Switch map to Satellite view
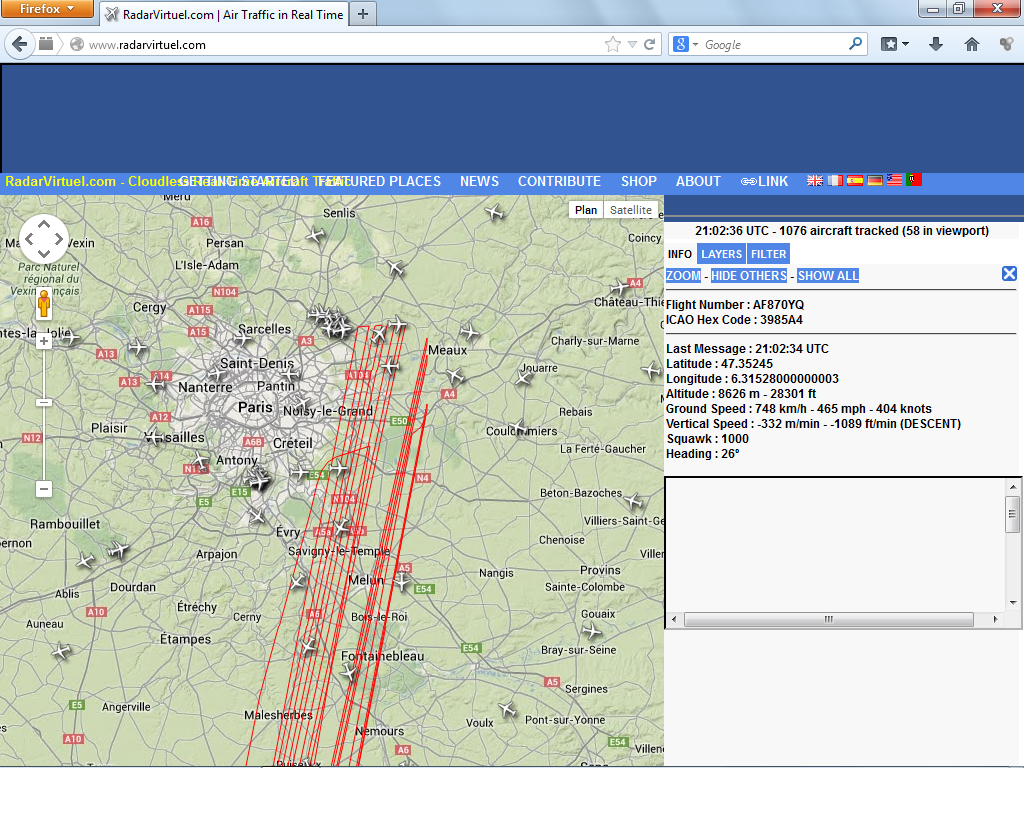This screenshot has width=1028, height=816. tap(631, 210)
